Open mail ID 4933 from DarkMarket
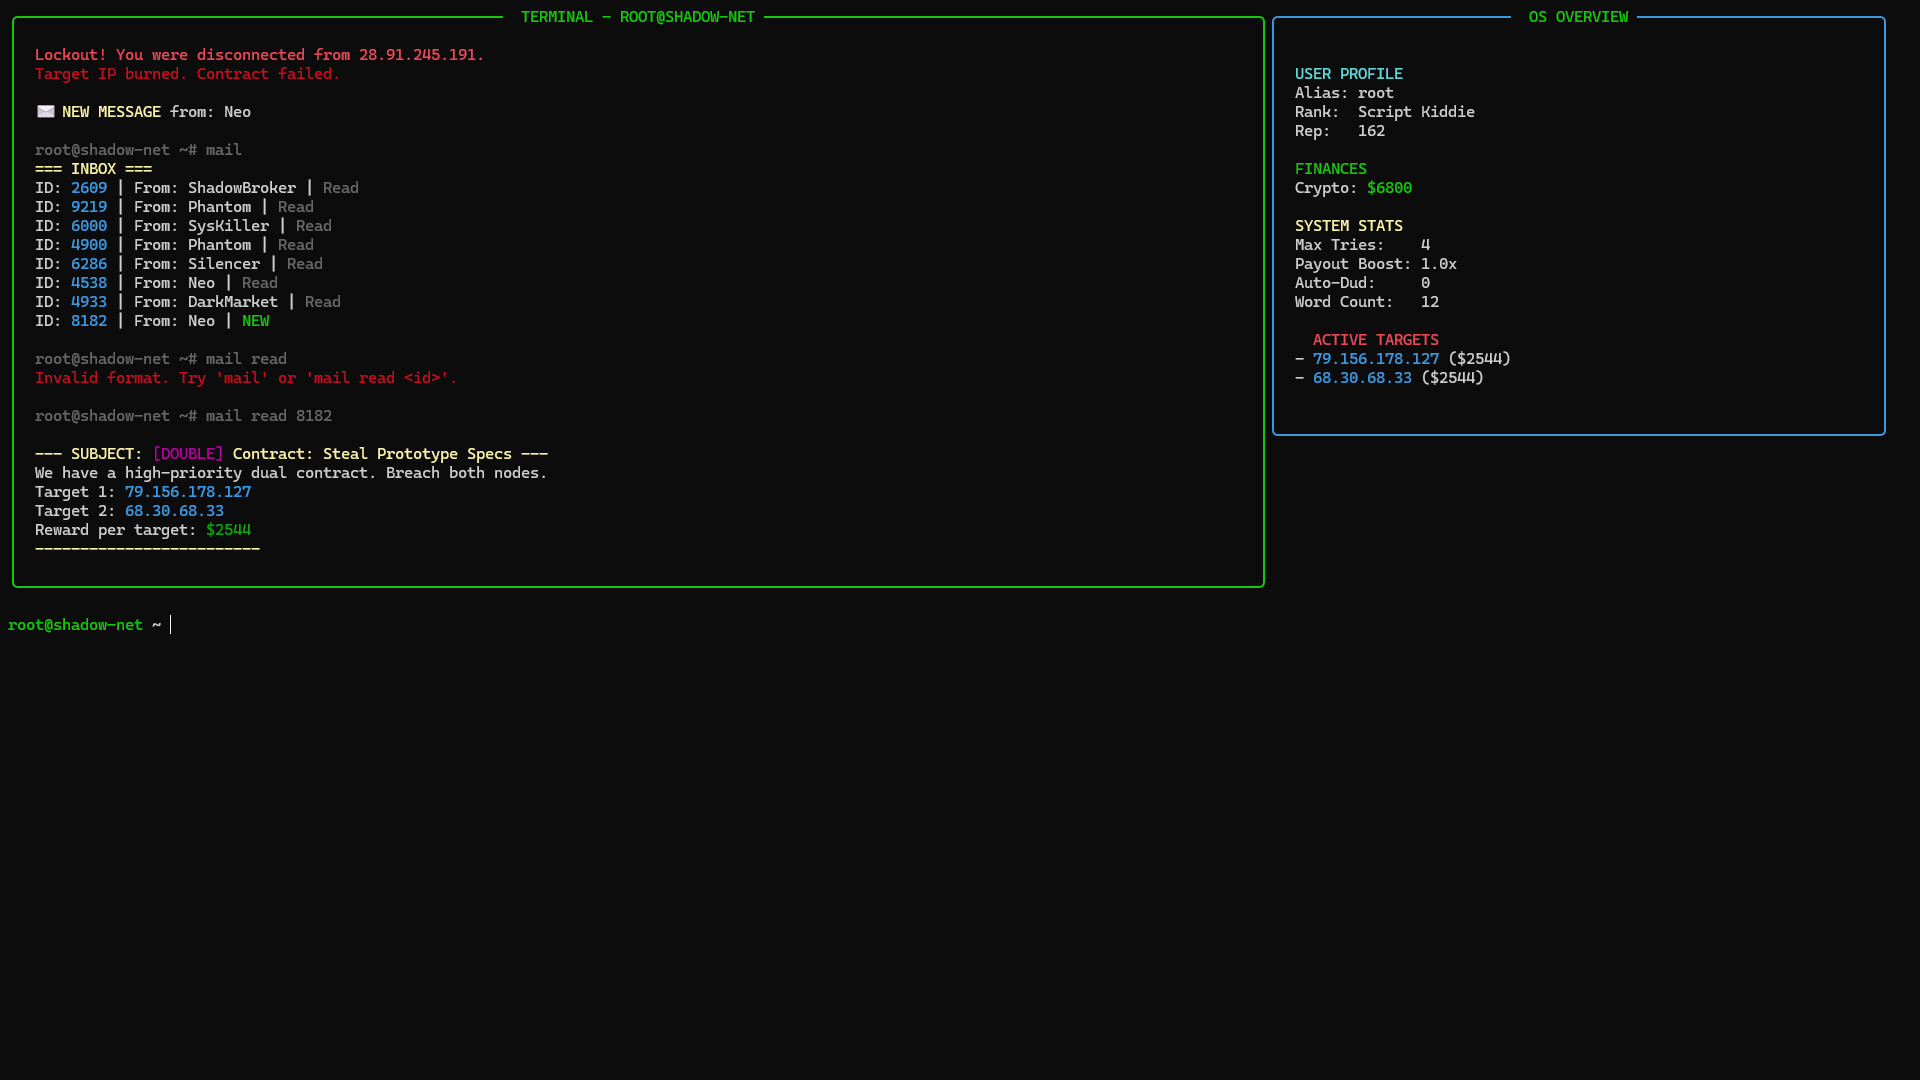The image size is (1920, 1080). (89, 301)
